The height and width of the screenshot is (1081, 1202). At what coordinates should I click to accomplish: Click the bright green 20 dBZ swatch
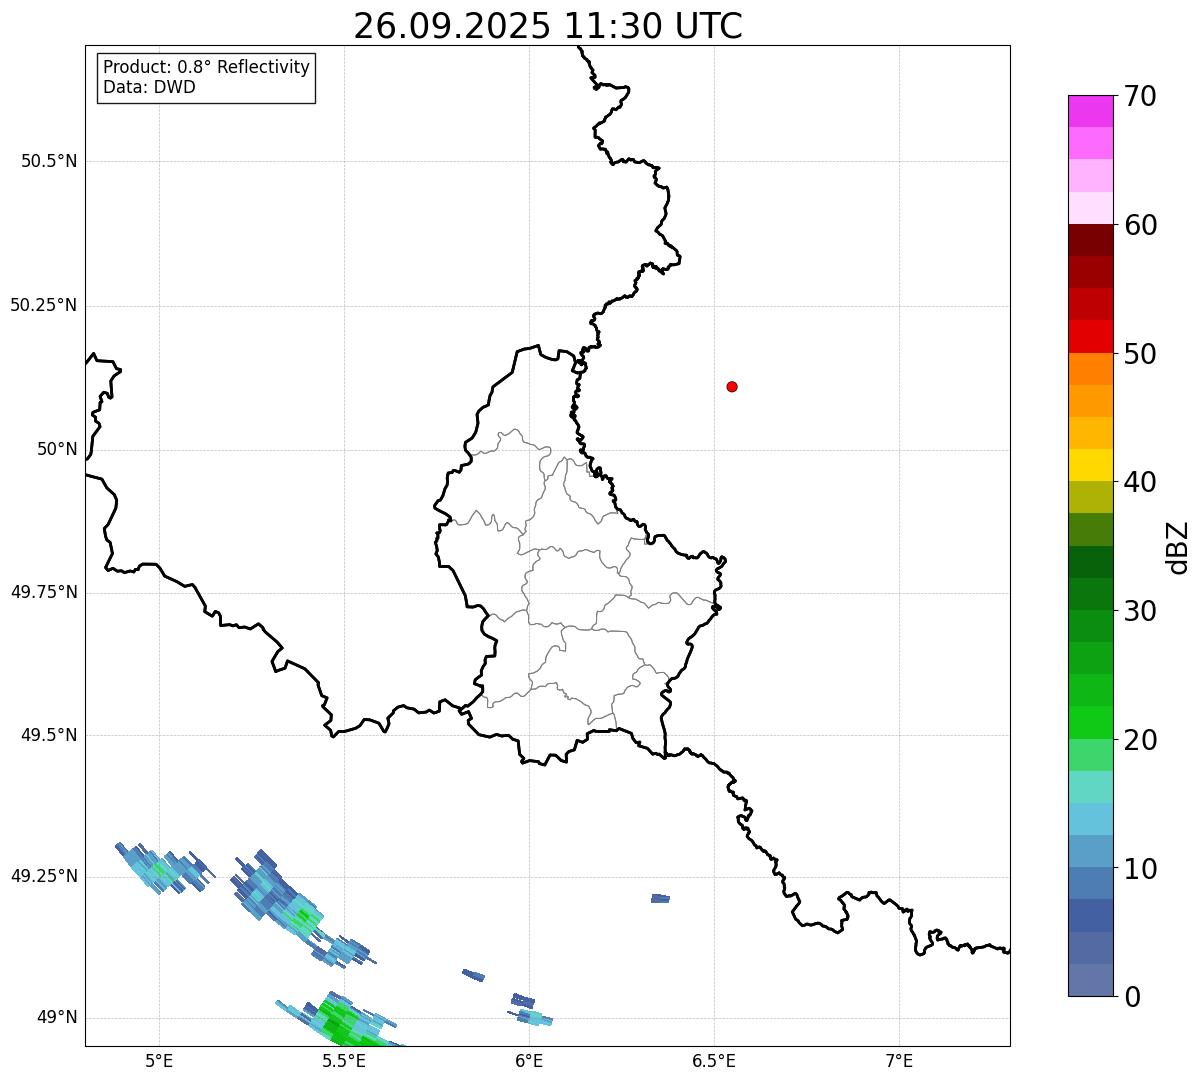[x=1090, y=722]
